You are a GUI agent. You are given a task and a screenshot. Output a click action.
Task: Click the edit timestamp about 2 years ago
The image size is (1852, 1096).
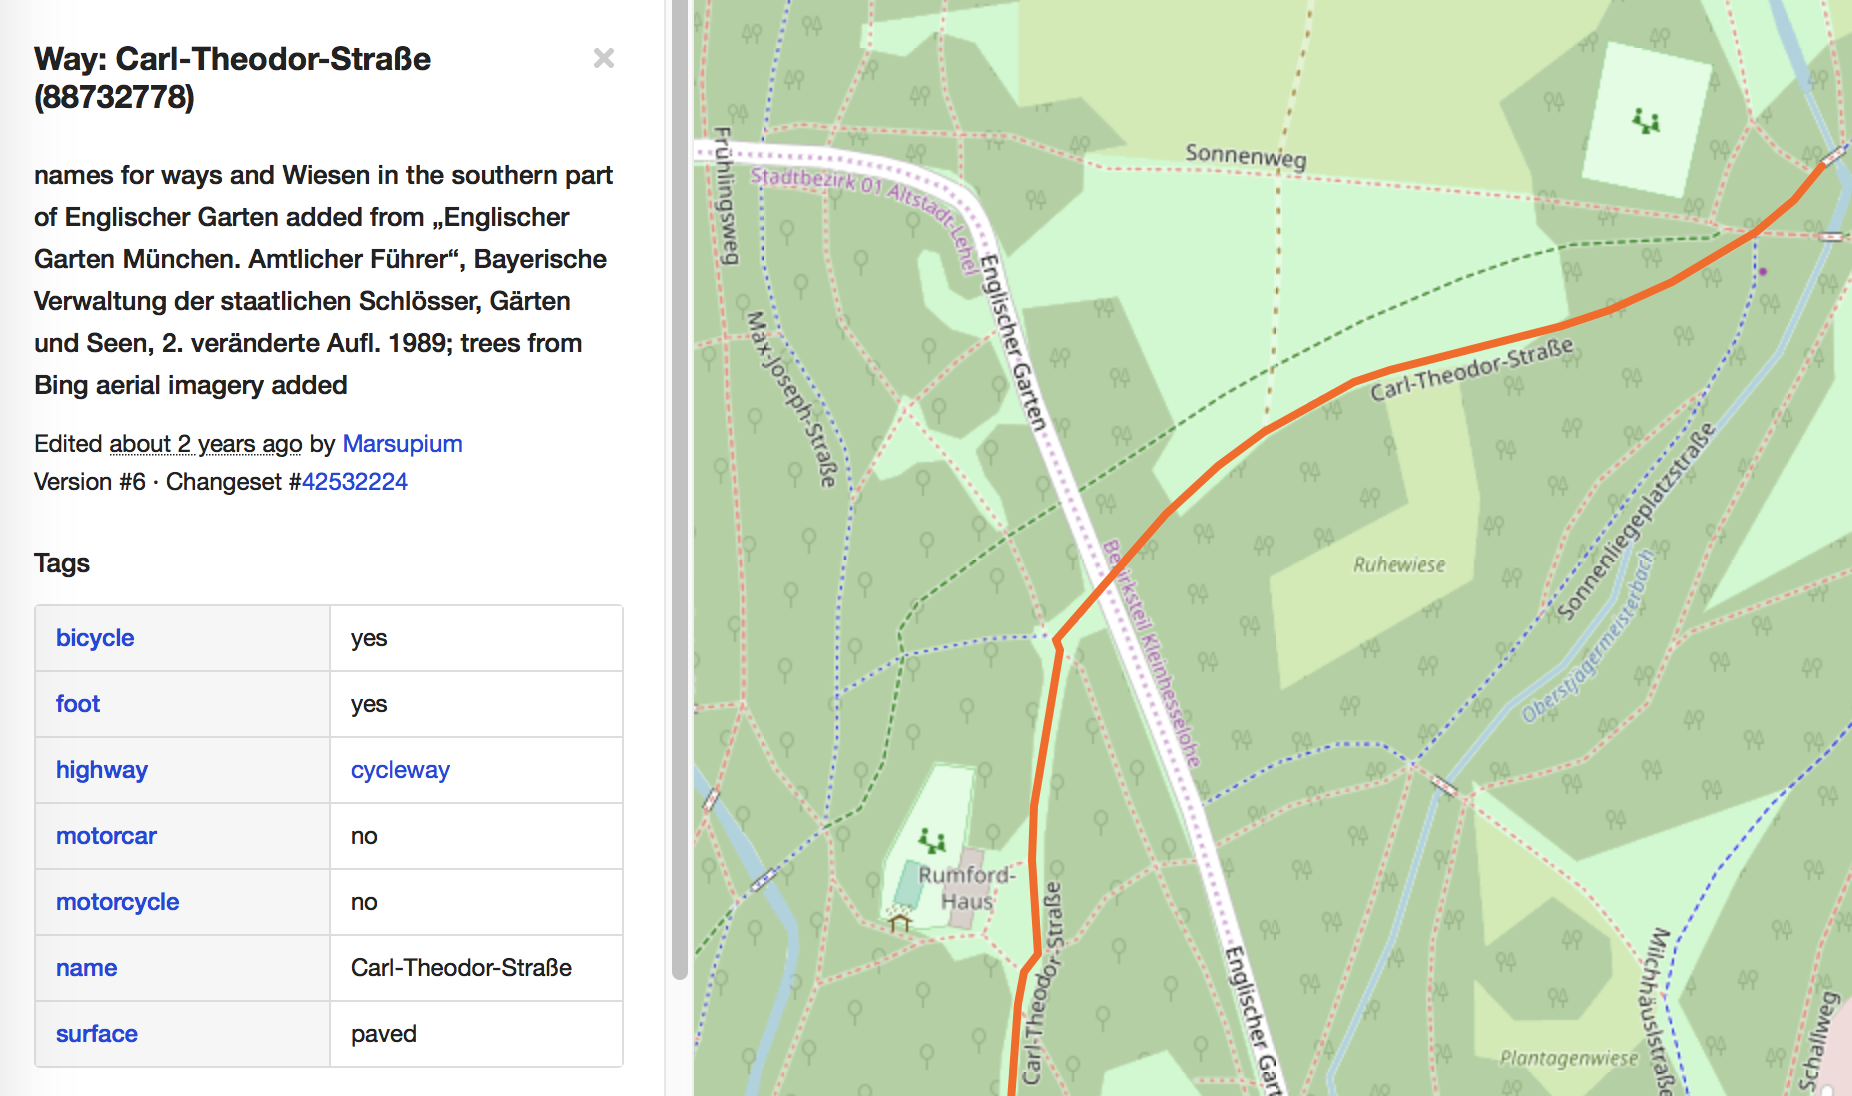click(205, 443)
